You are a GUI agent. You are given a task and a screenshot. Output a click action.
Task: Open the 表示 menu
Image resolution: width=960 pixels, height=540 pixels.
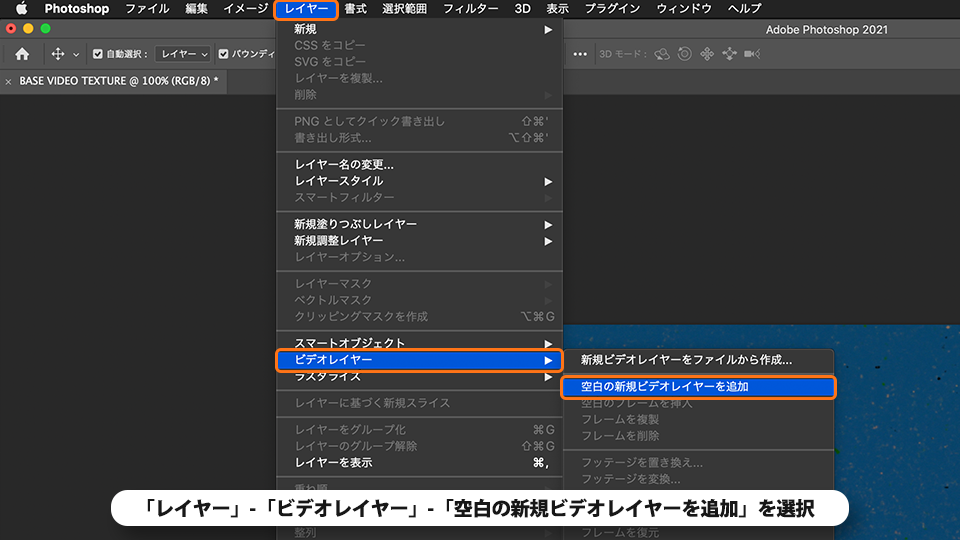point(557,9)
